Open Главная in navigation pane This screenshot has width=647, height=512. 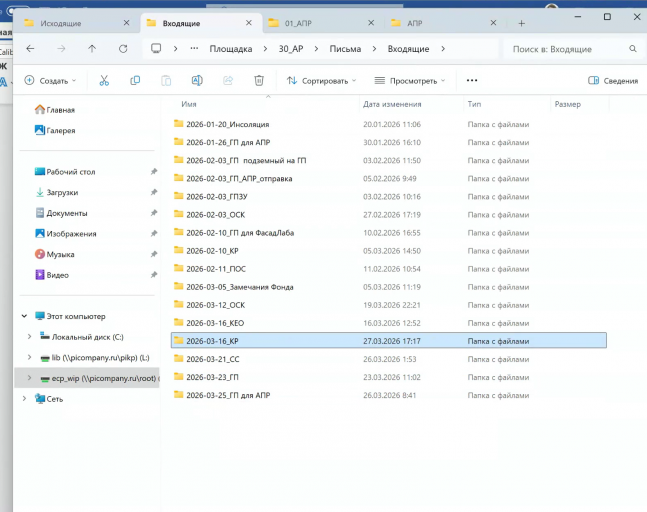click(55, 110)
